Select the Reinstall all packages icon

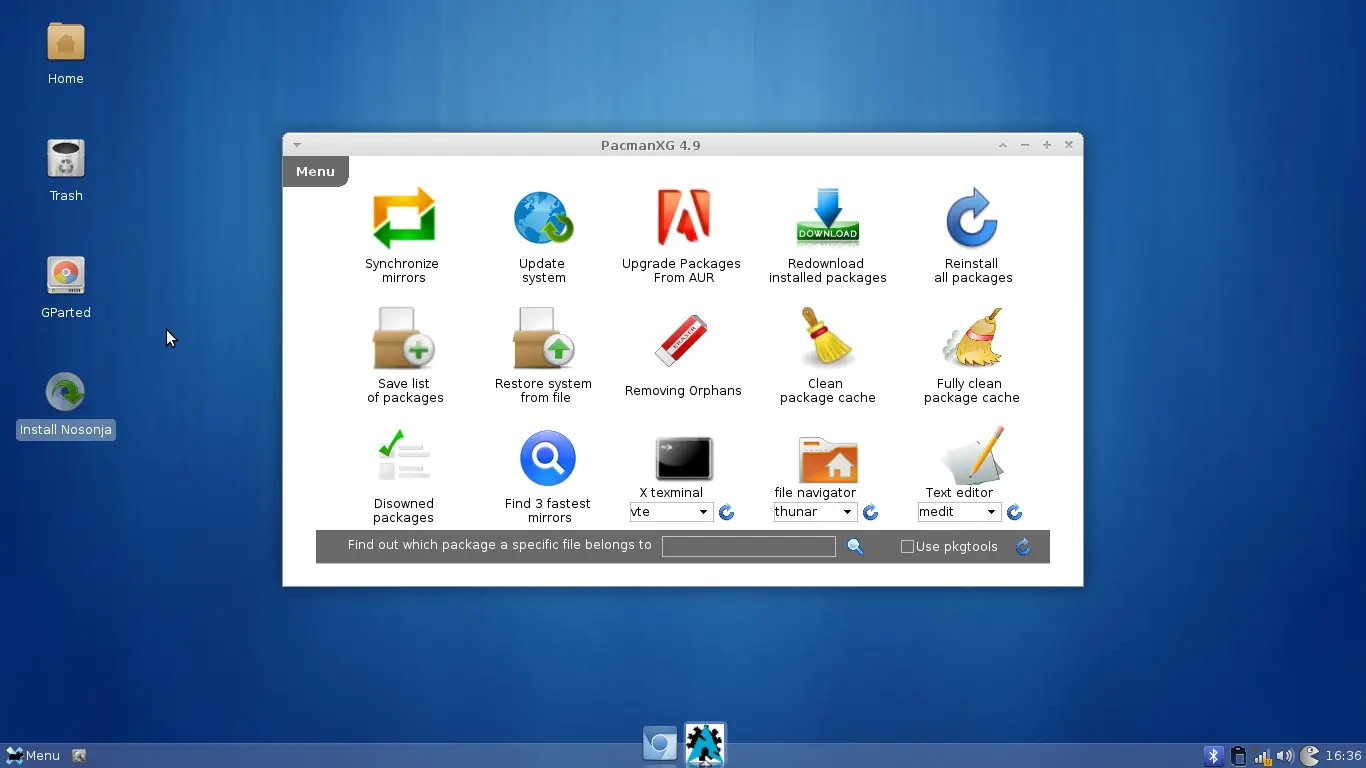click(x=971, y=218)
